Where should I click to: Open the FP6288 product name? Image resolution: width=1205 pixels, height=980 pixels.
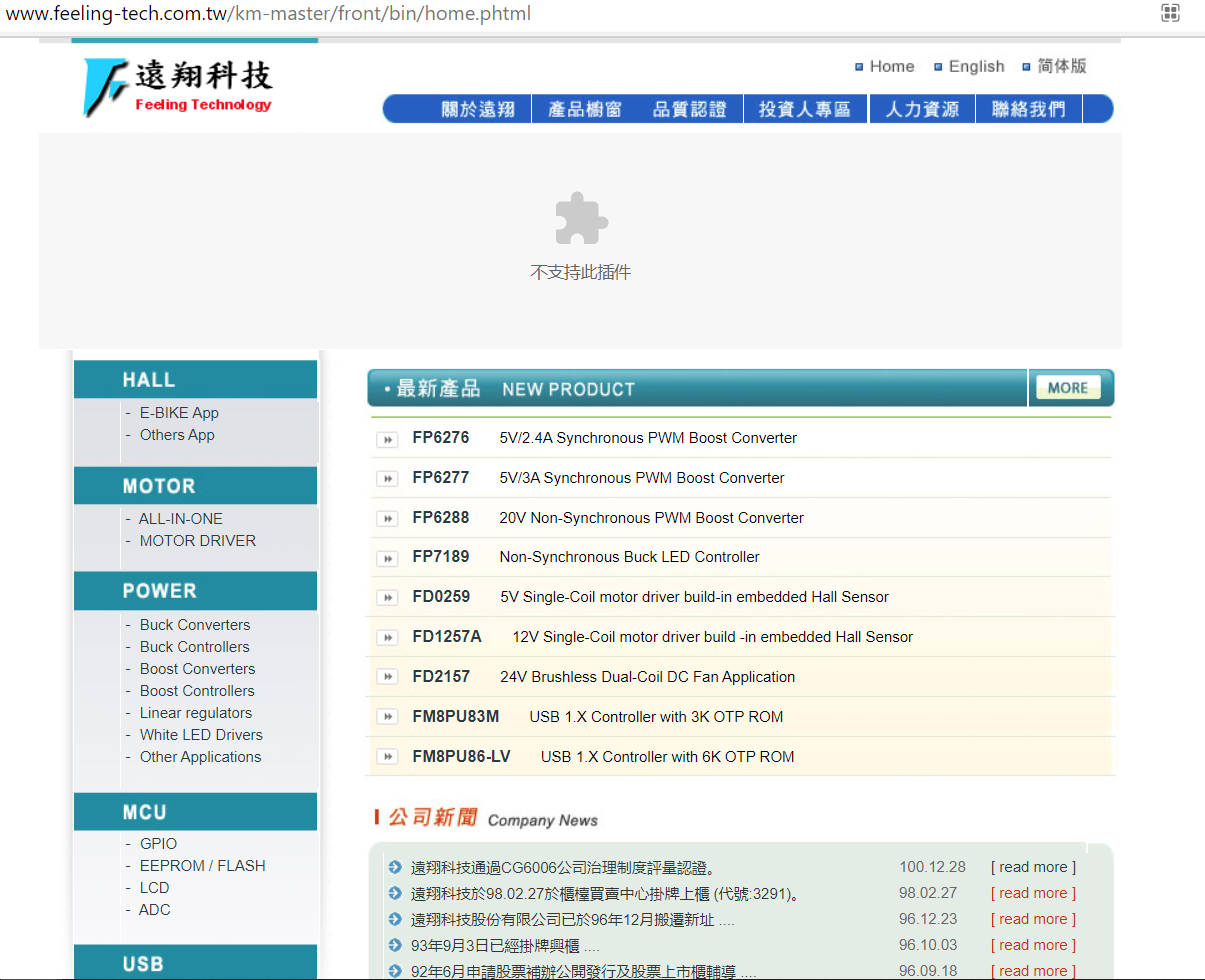[441, 518]
